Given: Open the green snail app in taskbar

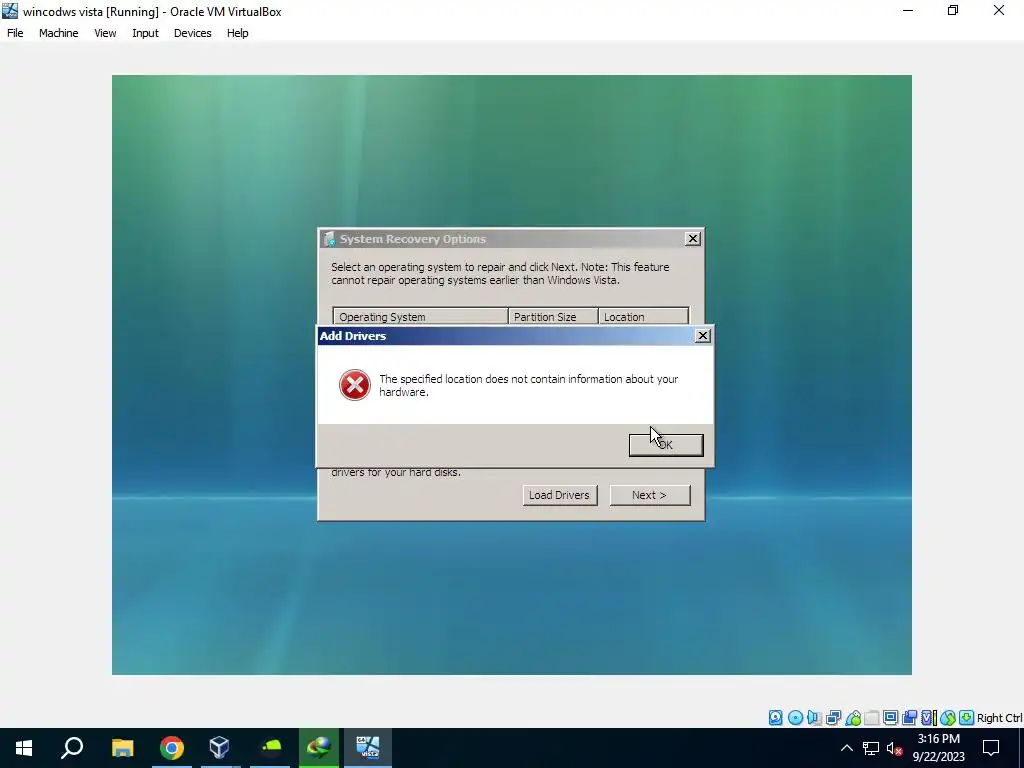Looking at the screenshot, I should [x=270, y=748].
